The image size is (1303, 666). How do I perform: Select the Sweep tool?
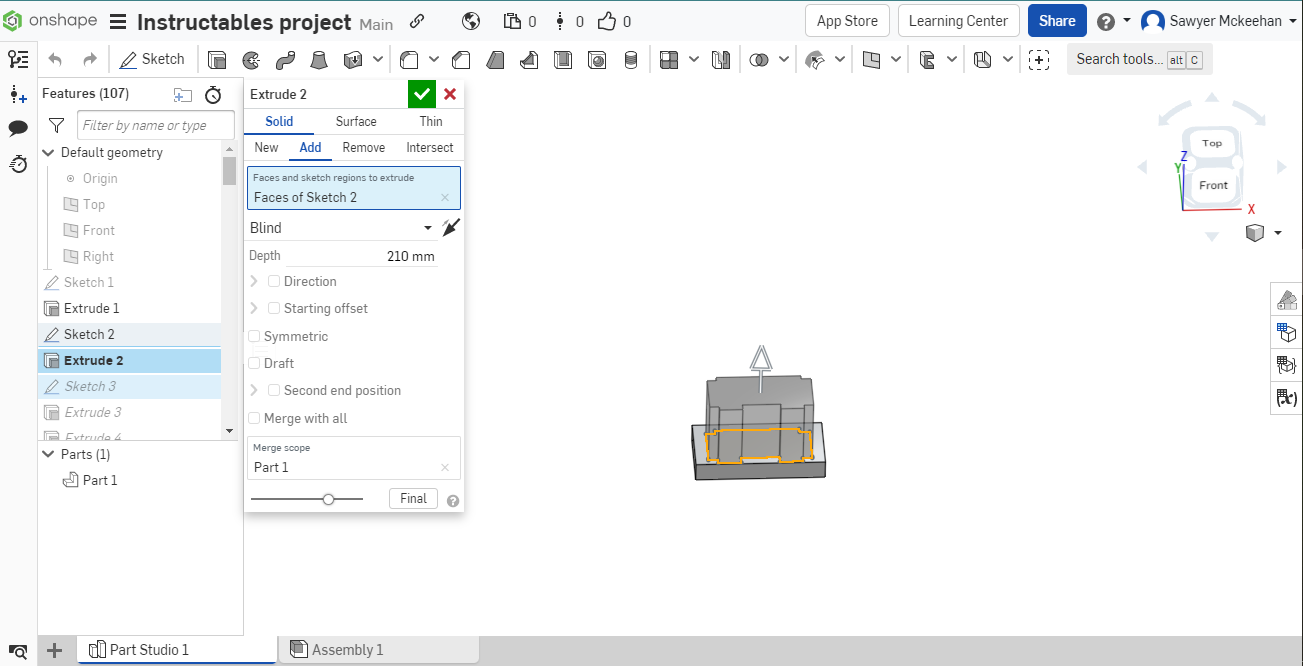[285, 60]
